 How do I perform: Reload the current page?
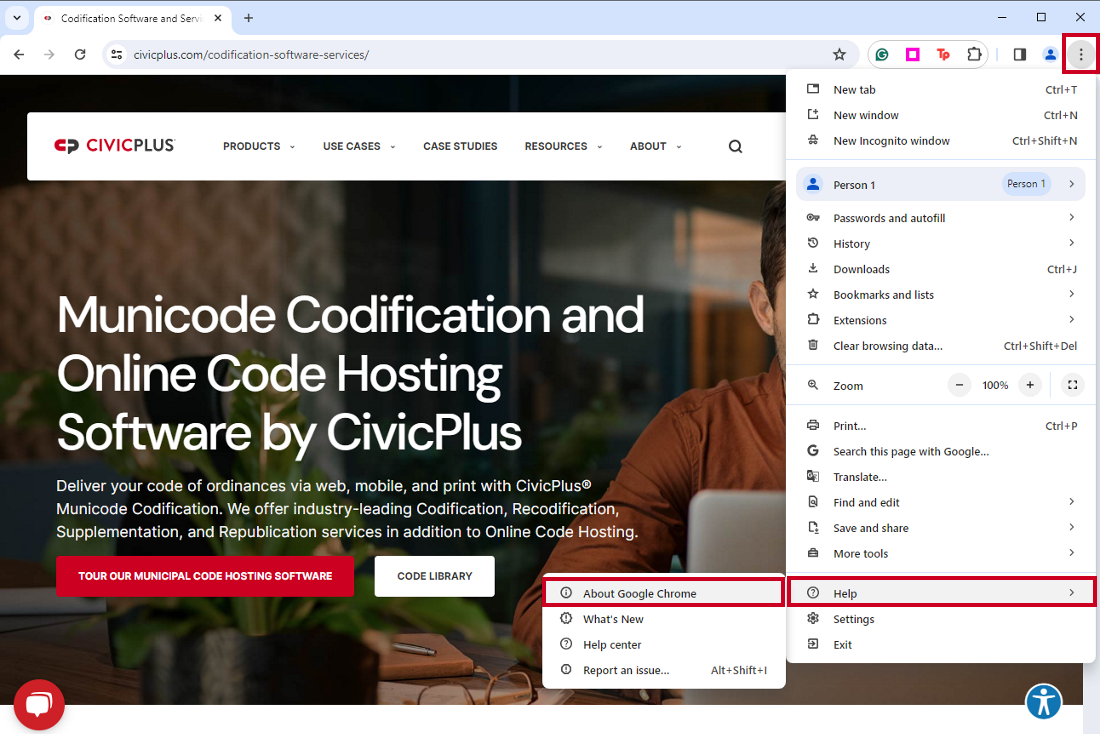80,55
